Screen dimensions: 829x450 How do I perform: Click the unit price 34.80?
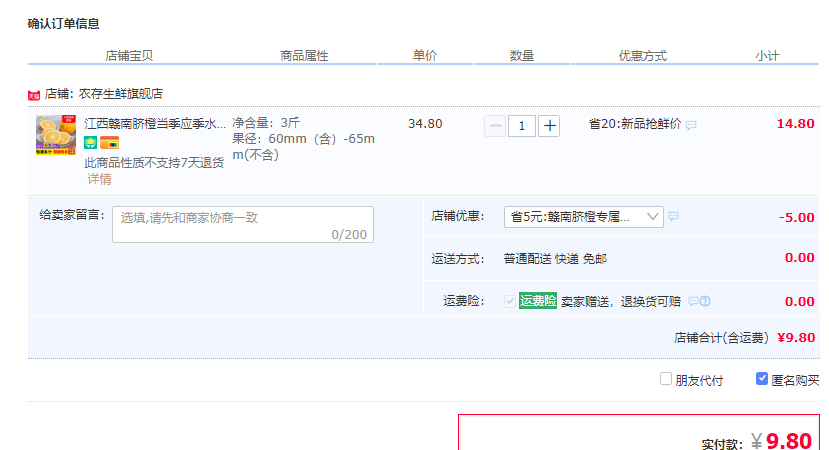[x=425, y=124]
